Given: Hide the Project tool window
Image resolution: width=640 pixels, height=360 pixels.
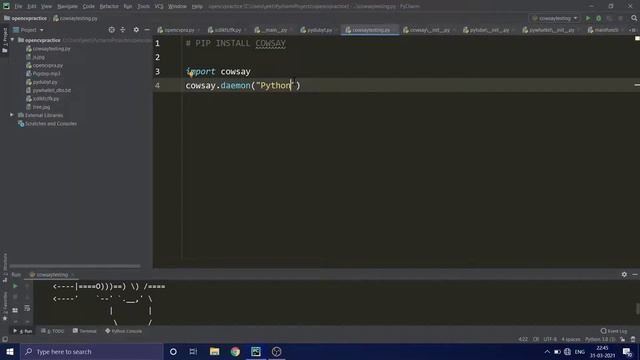Looking at the screenshot, I should point(147,30).
